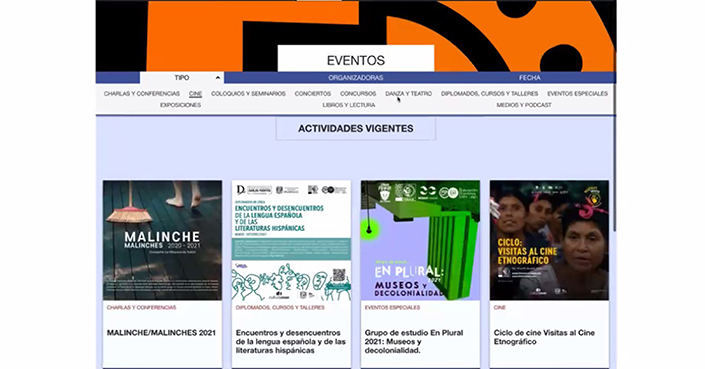Open the Visitas al Cine Etnográfico poster
This screenshot has height=369, width=705.
(549, 240)
